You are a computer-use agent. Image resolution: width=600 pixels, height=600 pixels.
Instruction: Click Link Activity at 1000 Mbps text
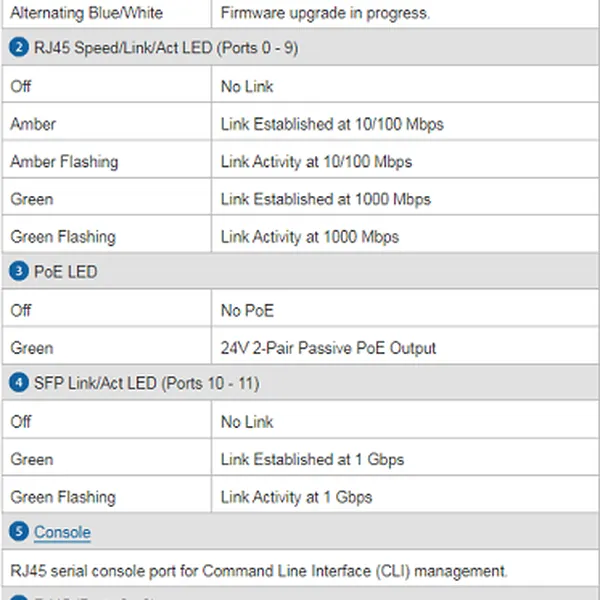click(310, 237)
